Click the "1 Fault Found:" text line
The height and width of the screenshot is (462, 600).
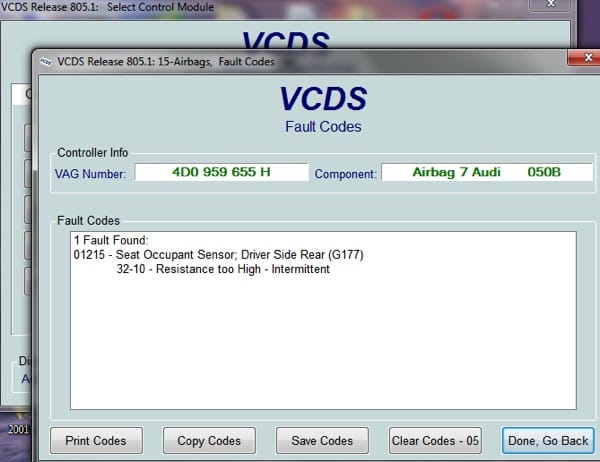110,241
